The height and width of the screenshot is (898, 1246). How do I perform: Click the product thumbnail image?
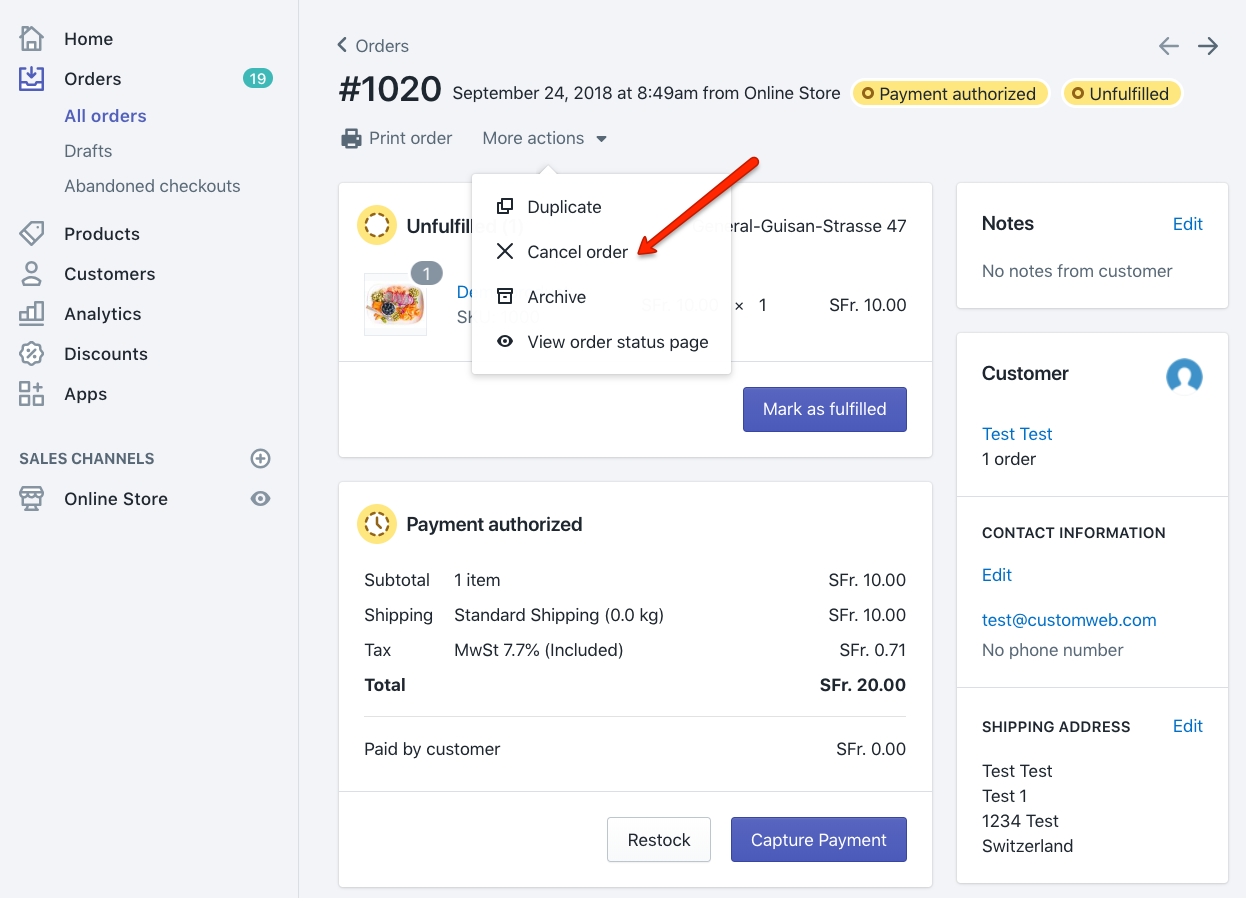(x=395, y=304)
